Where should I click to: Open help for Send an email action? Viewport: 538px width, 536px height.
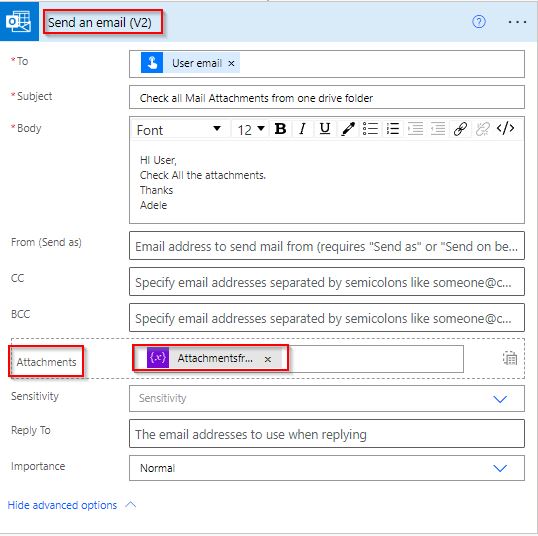click(479, 22)
